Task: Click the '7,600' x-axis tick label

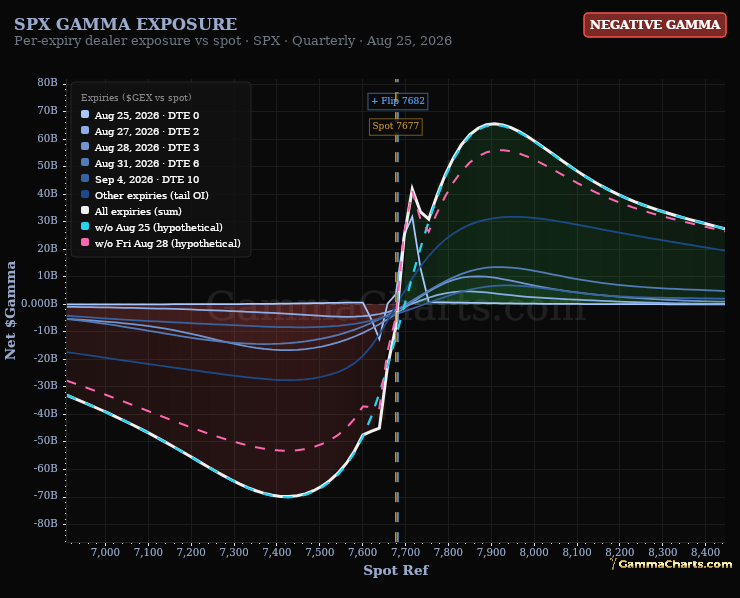Action: pyautogui.click(x=362, y=552)
